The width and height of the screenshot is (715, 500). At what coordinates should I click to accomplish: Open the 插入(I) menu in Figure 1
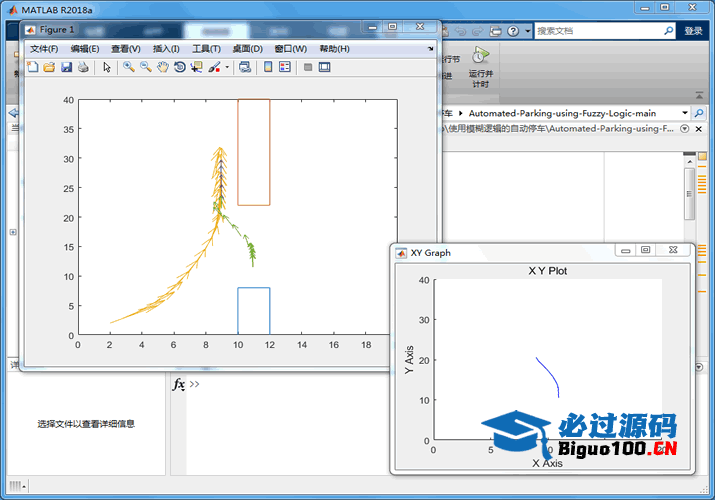point(166,49)
